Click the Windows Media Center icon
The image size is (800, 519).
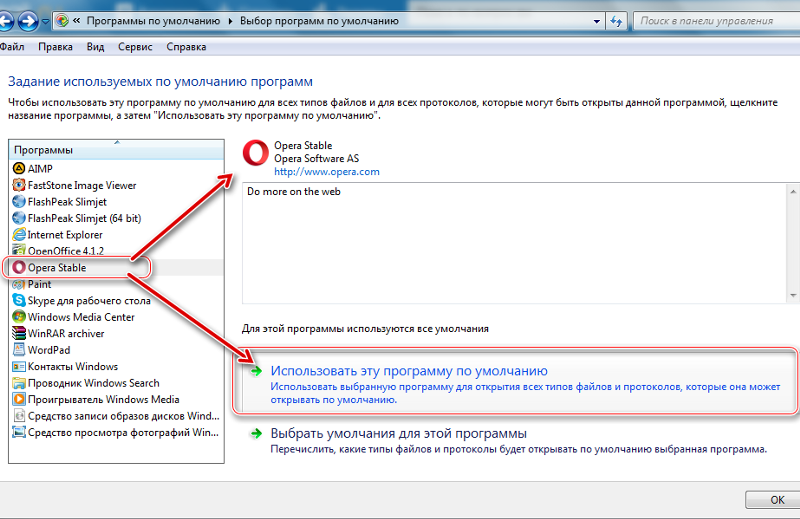tap(19, 317)
